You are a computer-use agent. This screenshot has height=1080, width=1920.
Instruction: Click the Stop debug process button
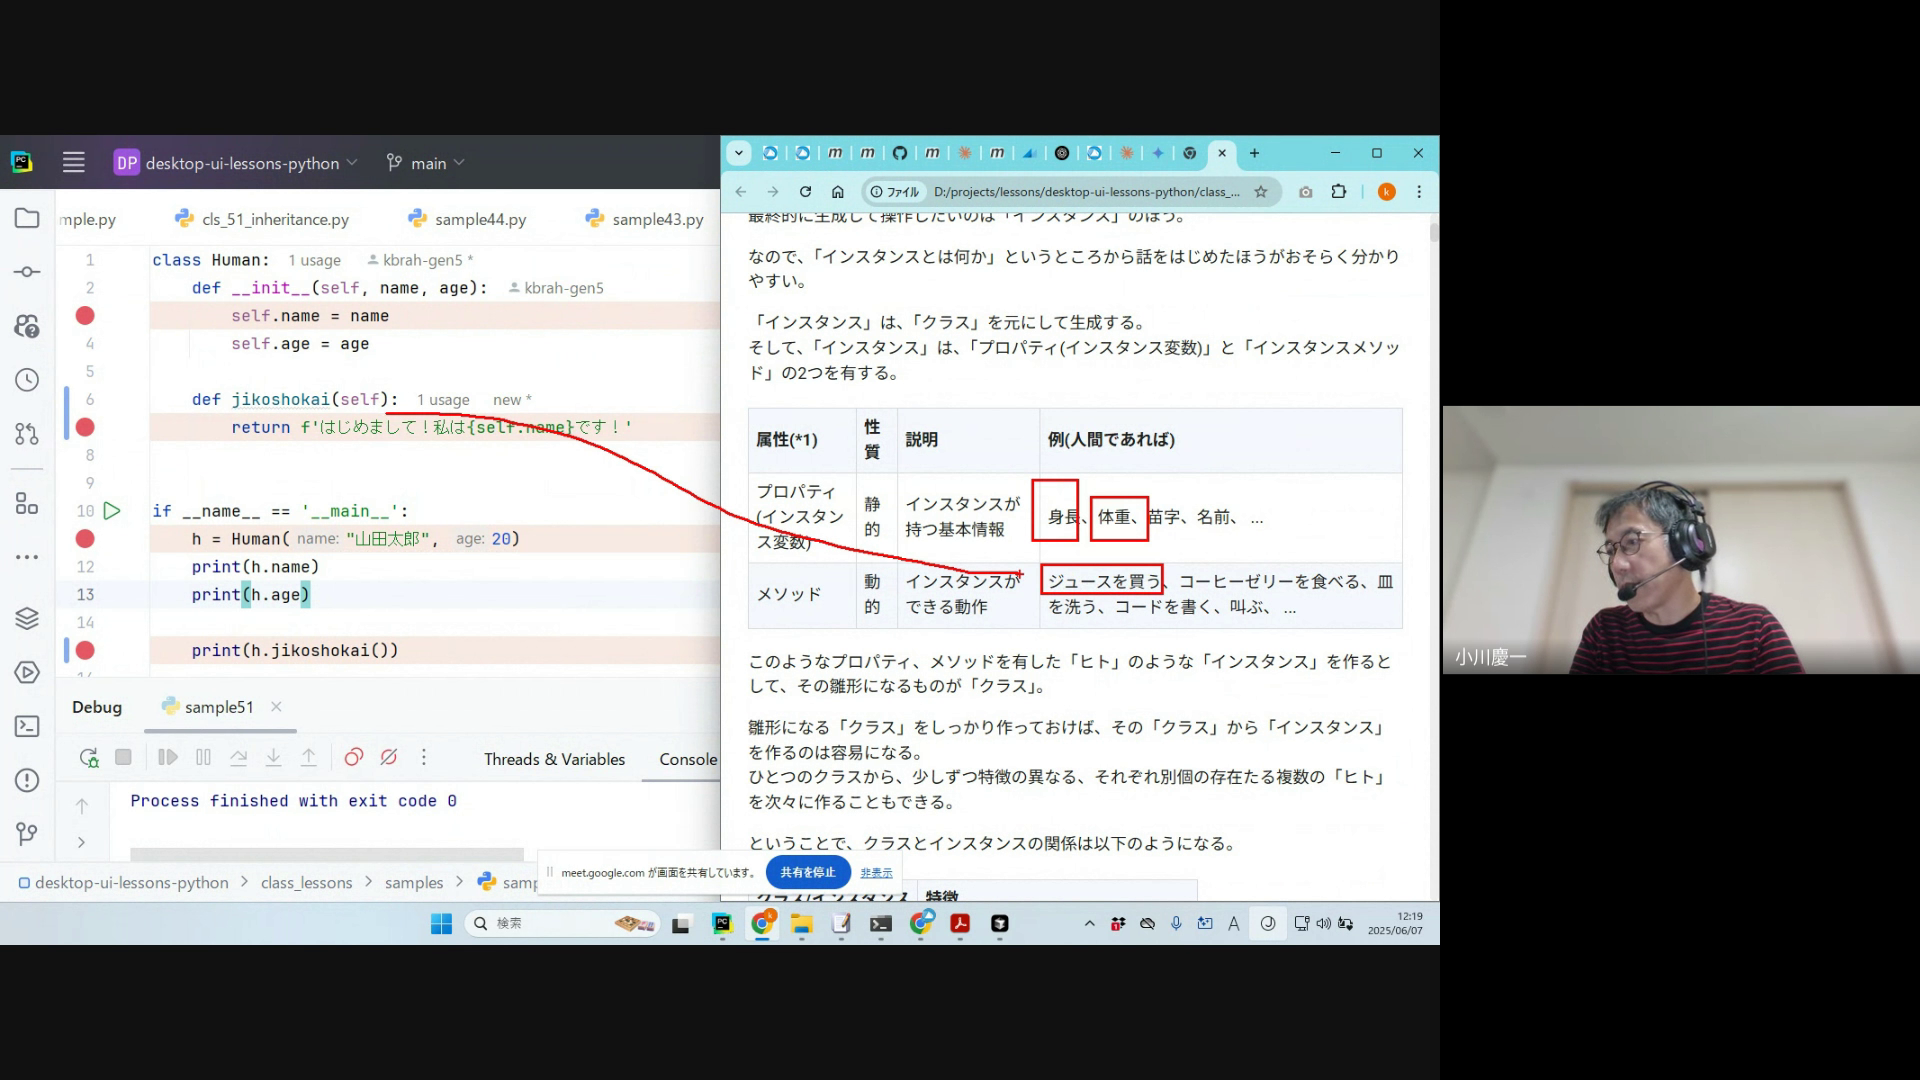click(123, 758)
